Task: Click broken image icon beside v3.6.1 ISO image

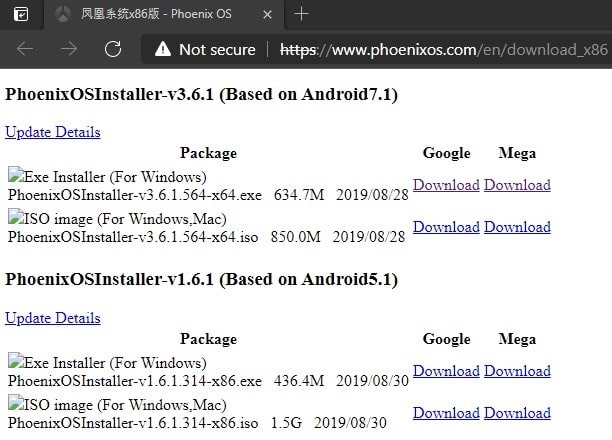Action: point(16,217)
